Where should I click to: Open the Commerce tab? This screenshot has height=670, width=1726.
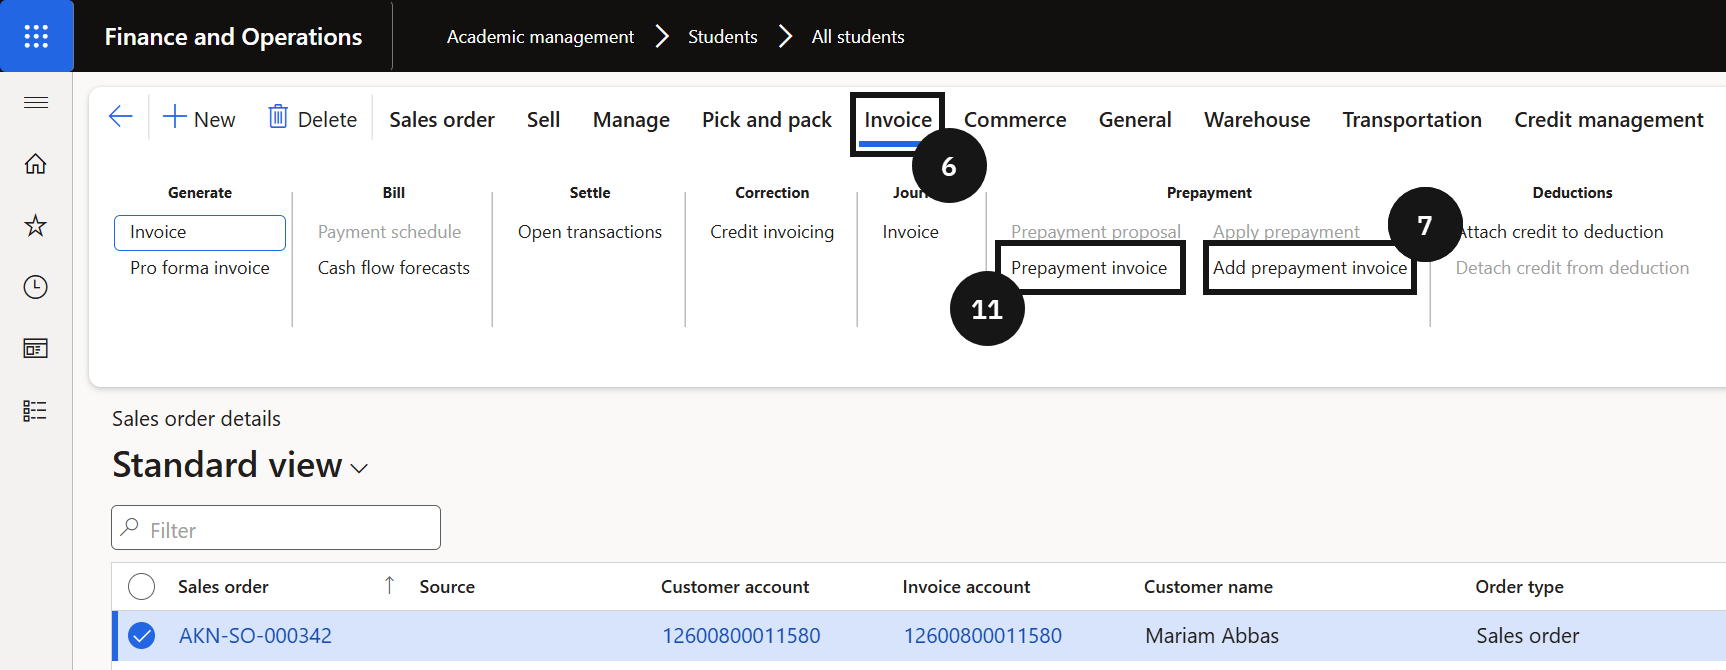1015,120
